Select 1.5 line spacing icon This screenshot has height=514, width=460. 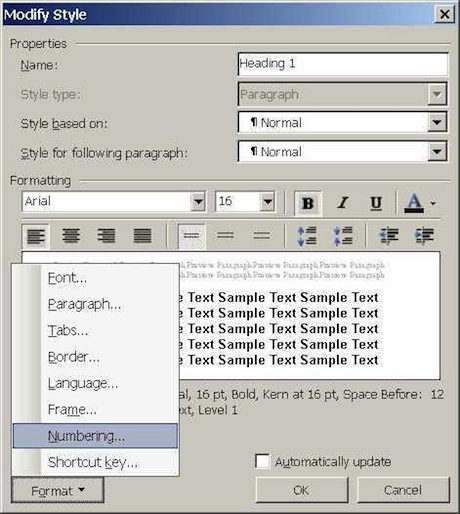(x=225, y=236)
